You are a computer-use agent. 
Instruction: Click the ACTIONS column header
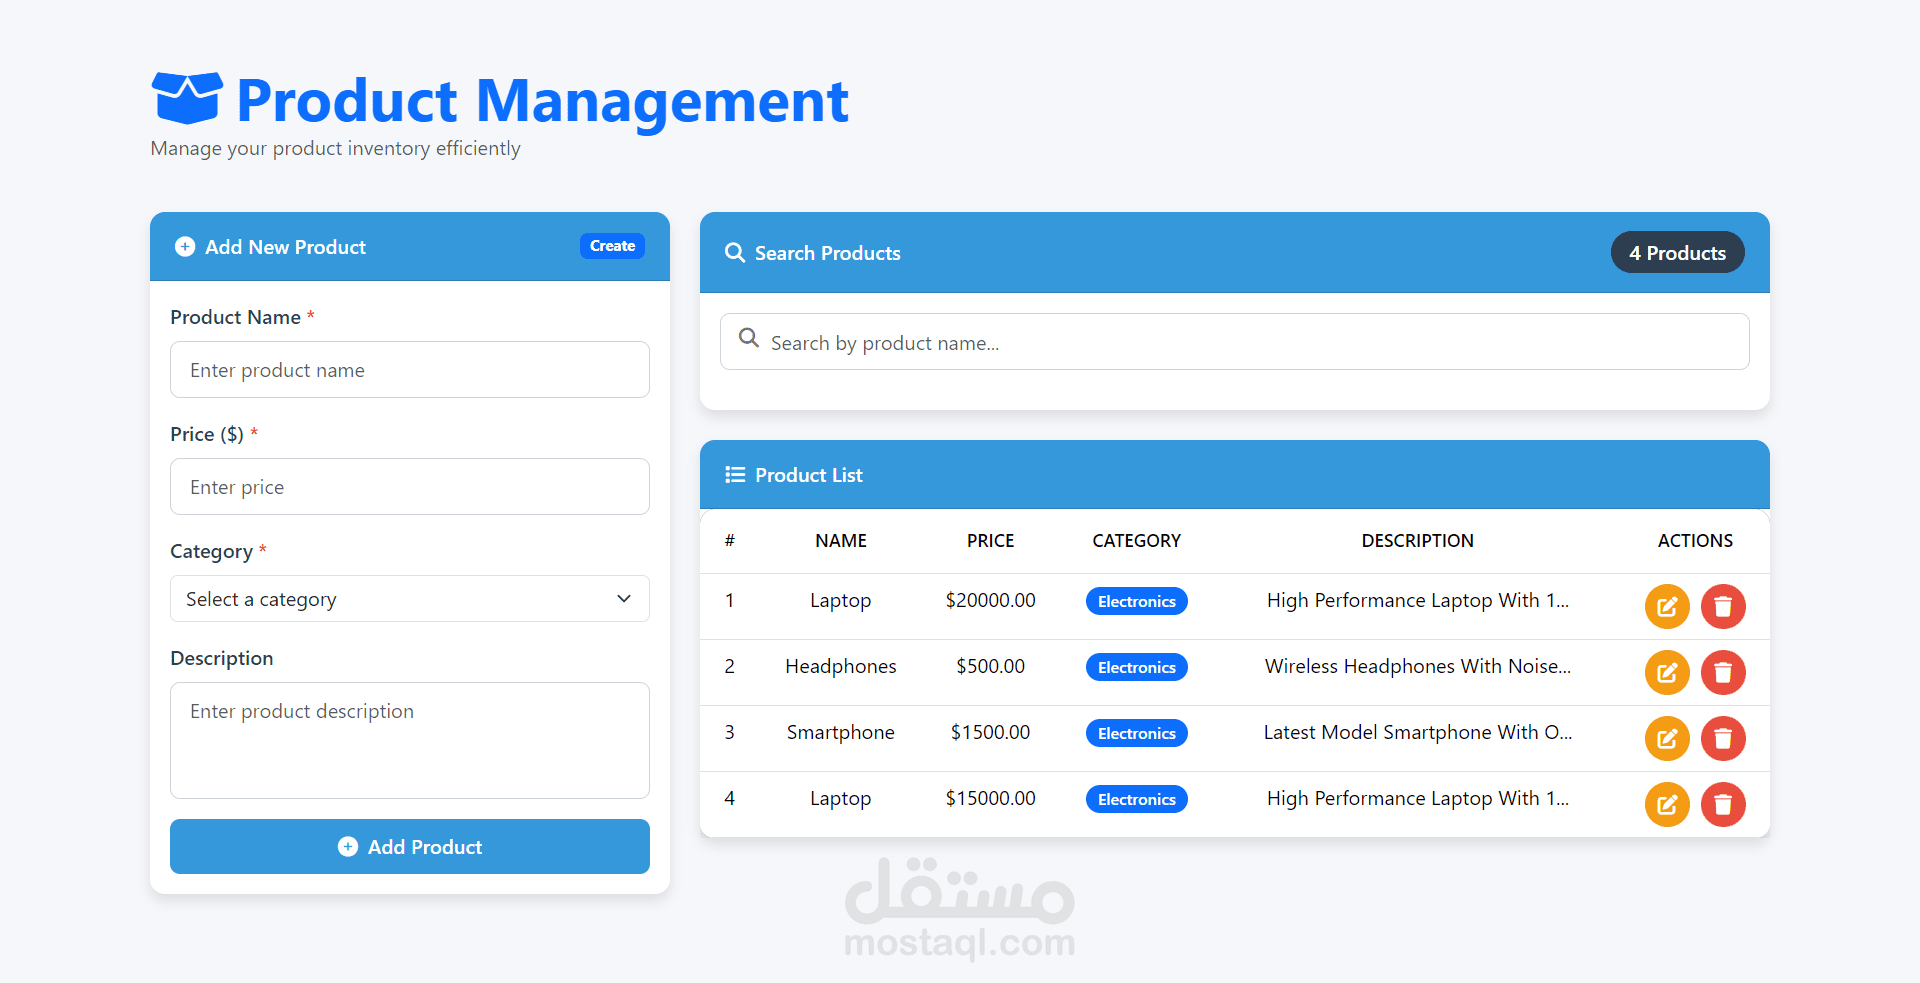coord(1695,541)
